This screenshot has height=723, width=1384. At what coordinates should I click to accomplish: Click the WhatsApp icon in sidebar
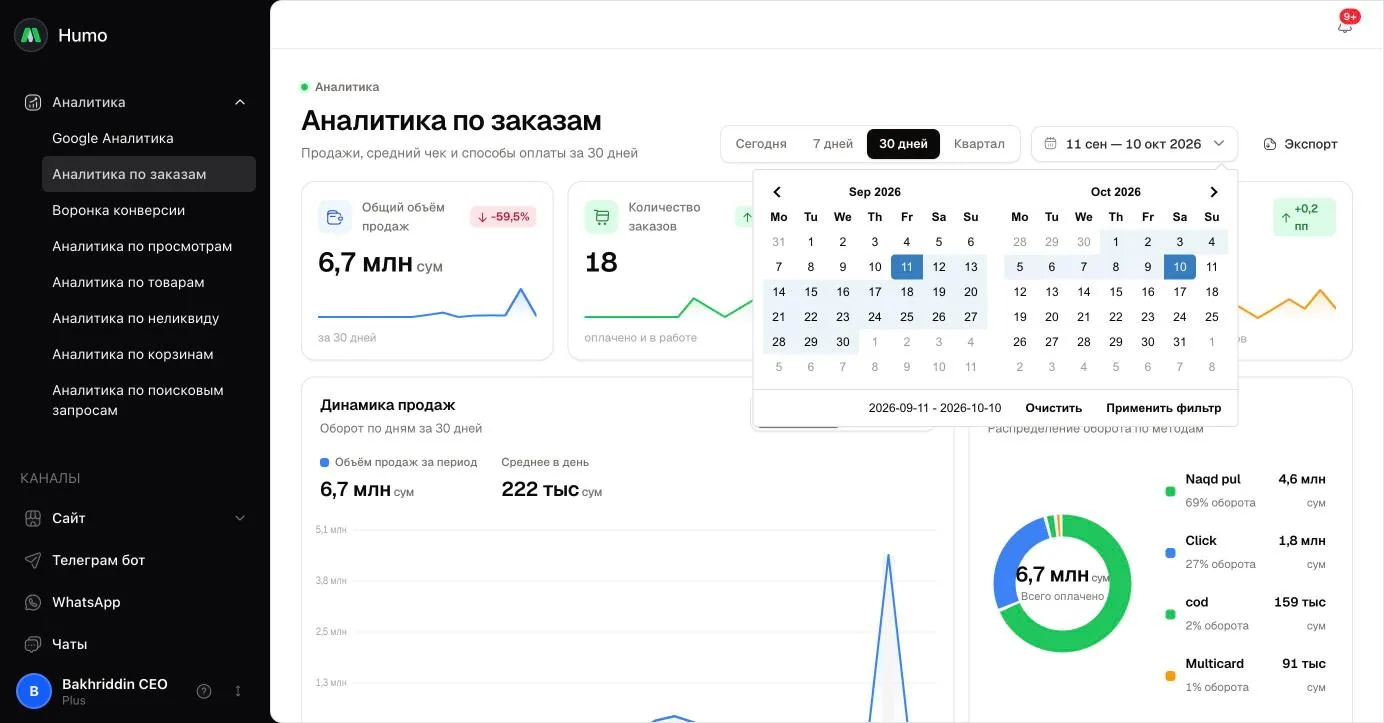point(33,602)
